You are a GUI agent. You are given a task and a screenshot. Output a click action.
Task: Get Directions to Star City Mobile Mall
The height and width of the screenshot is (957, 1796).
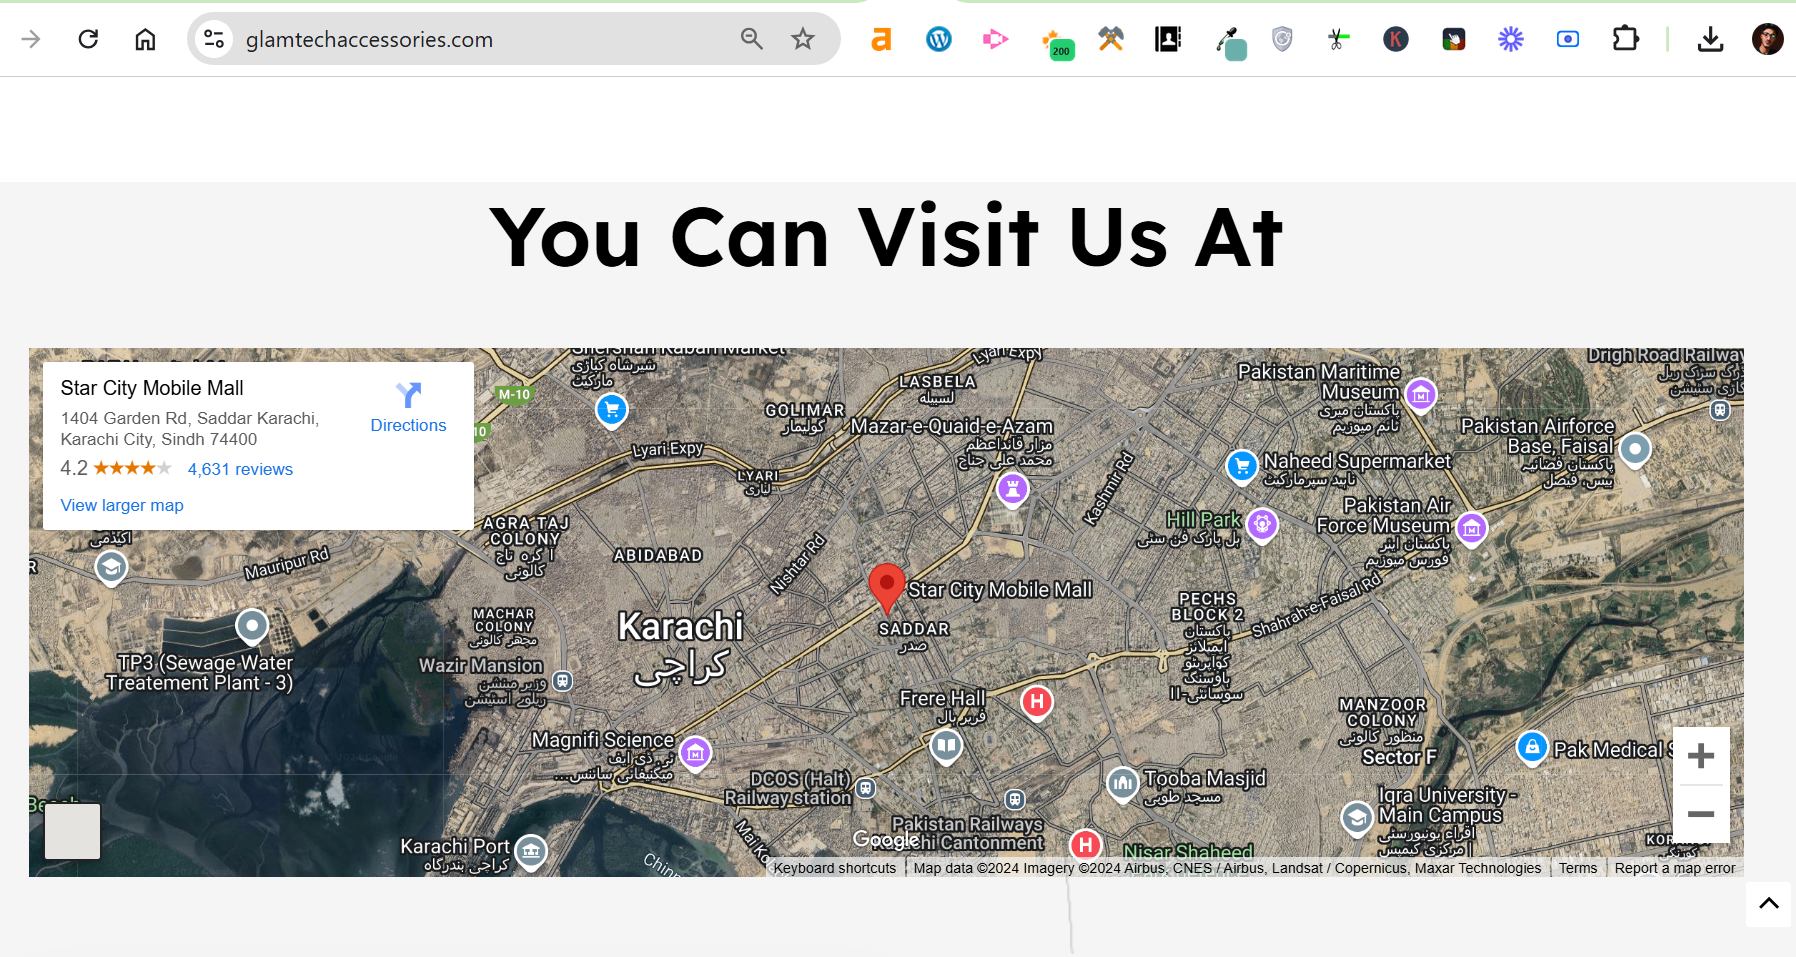(408, 408)
